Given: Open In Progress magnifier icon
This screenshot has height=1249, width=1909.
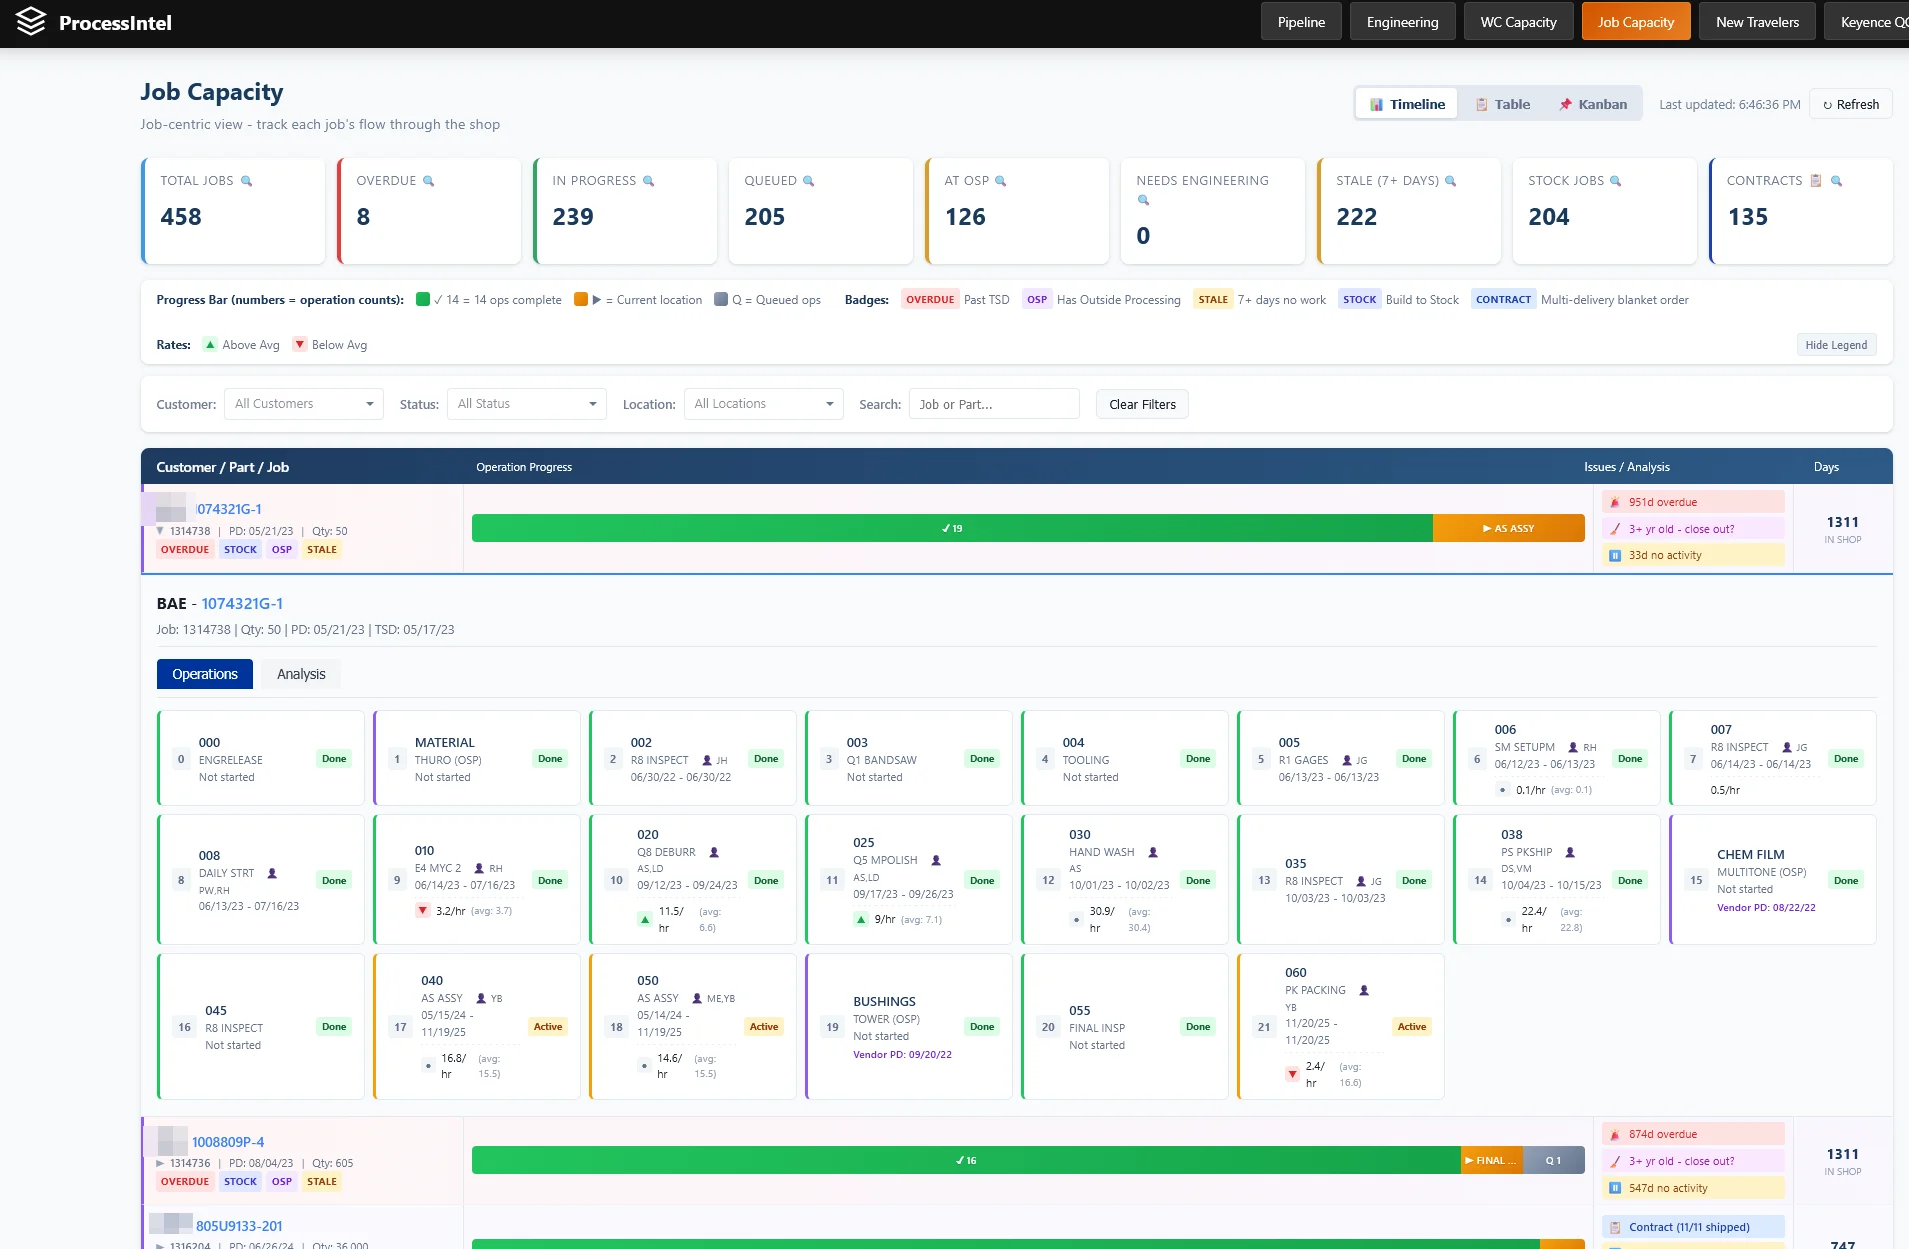Looking at the screenshot, I should point(648,181).
